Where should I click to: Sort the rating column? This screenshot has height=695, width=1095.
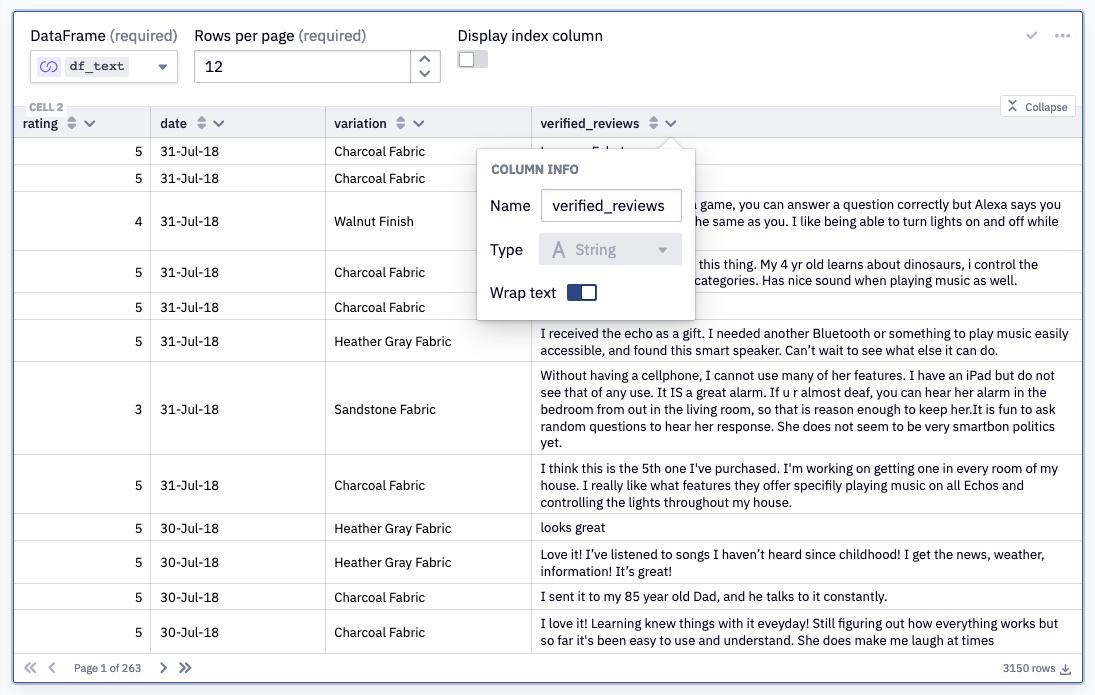coord(71,124)
